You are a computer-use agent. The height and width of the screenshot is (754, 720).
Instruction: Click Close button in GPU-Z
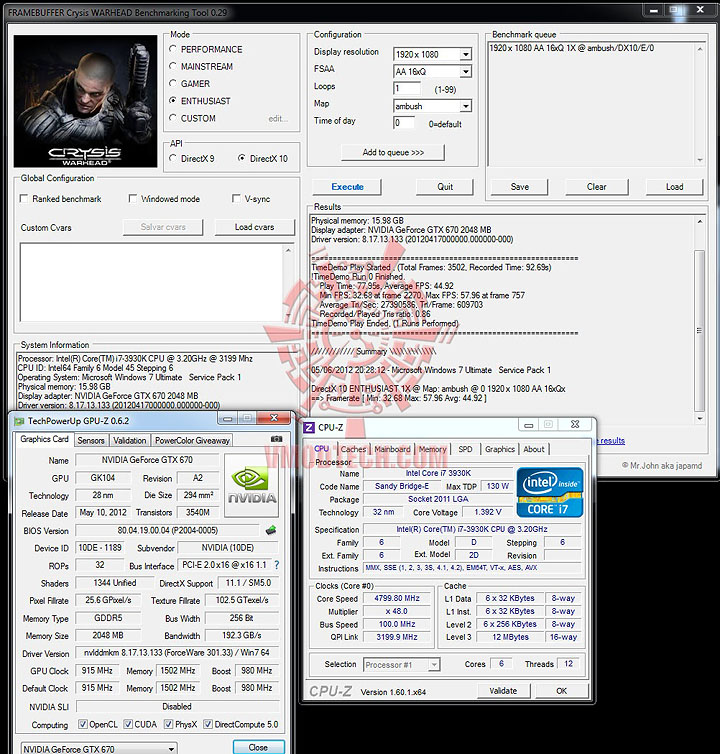click(258, 747)
